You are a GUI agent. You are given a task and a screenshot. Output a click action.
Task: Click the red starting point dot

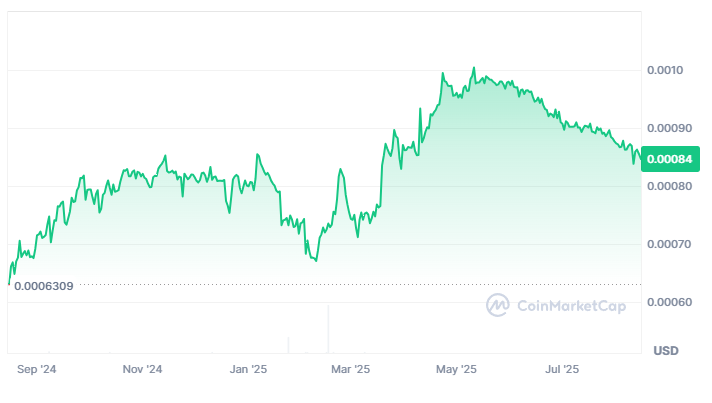(9, 285)
